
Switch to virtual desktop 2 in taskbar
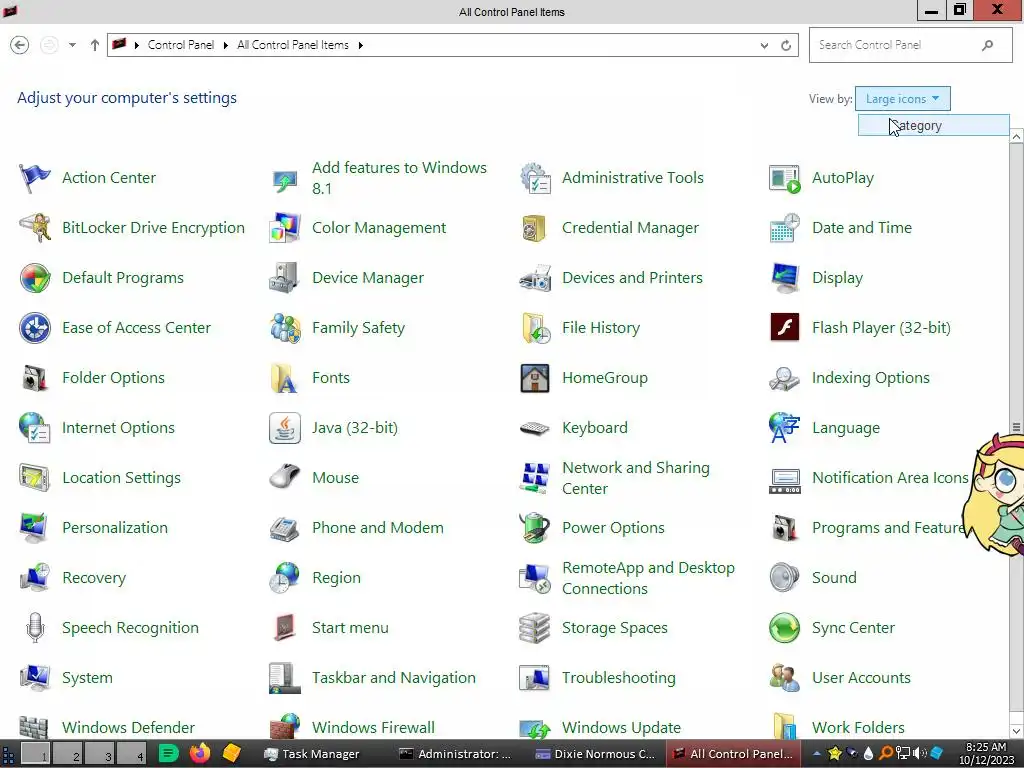coord(68,754)
